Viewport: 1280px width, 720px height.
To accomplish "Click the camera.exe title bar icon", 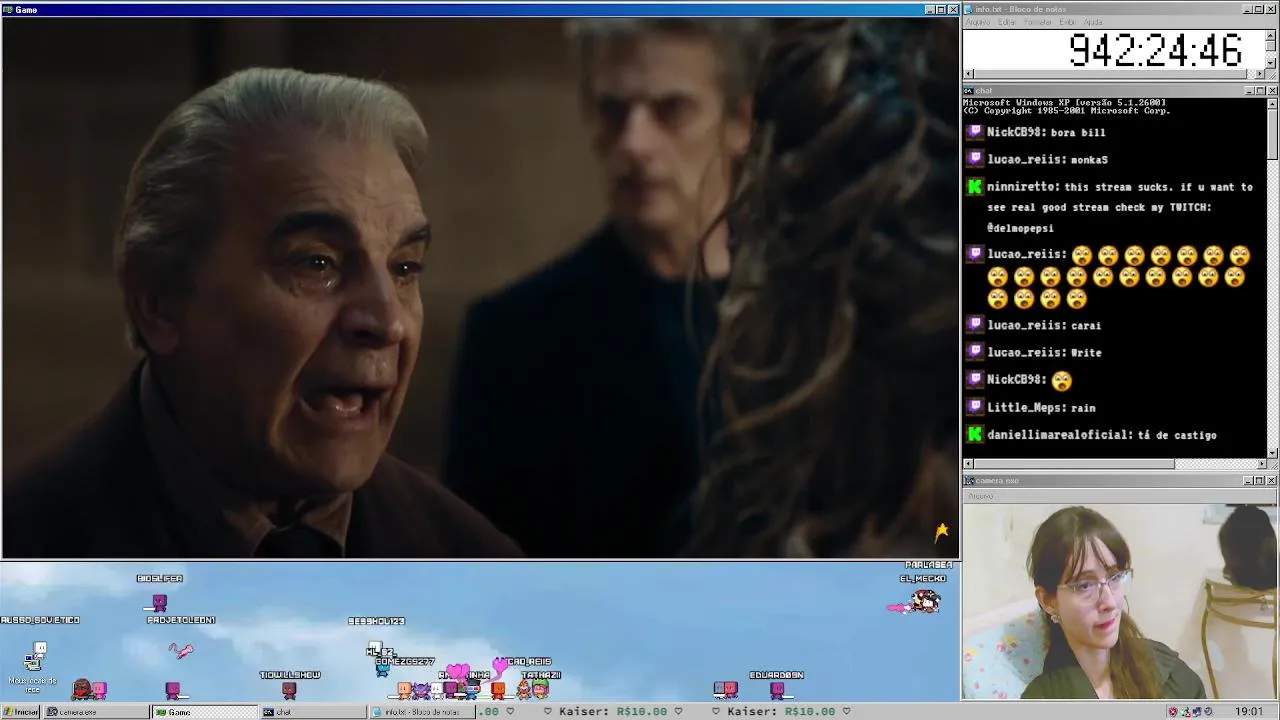I will click(969, 481).
